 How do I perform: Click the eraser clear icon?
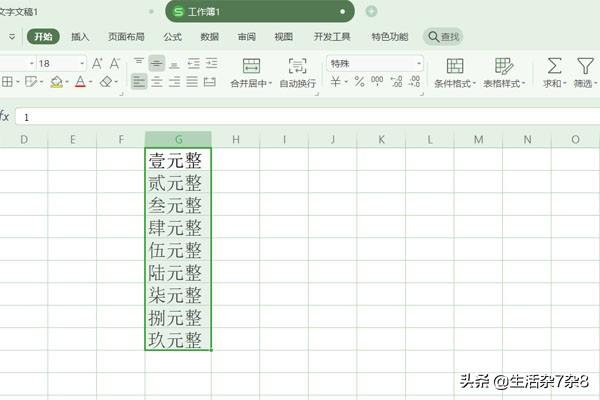pyautogui.click(x=106, y=82)
